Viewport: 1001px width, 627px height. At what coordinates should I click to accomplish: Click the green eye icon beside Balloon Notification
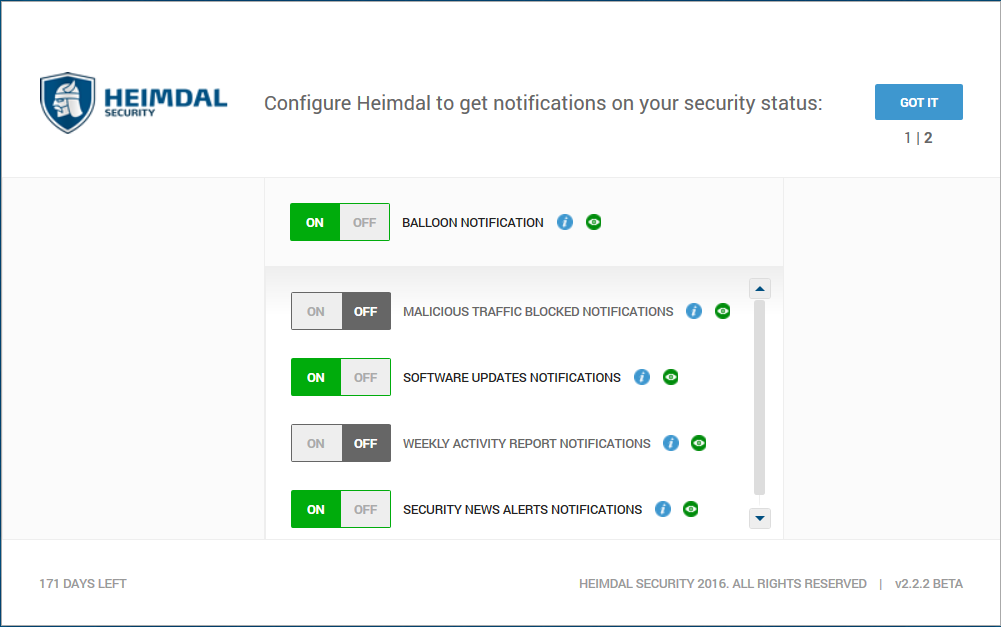click(593, 222)
